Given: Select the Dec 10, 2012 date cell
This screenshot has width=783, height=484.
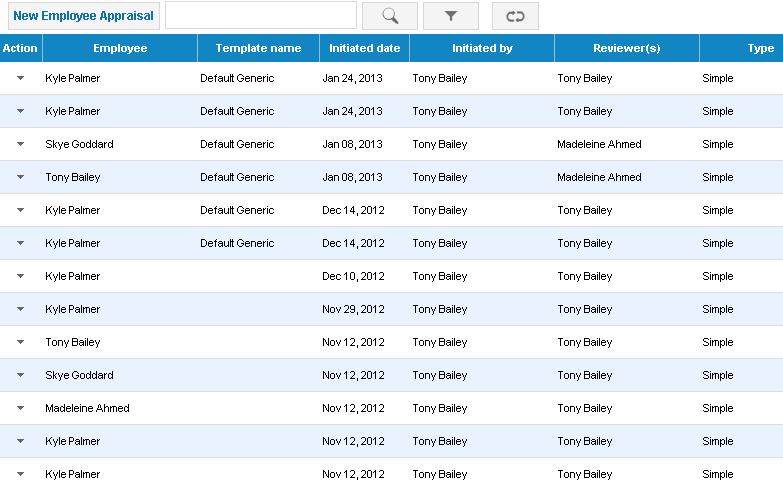Looking at the screenshot, I should (x=353, y=276).
